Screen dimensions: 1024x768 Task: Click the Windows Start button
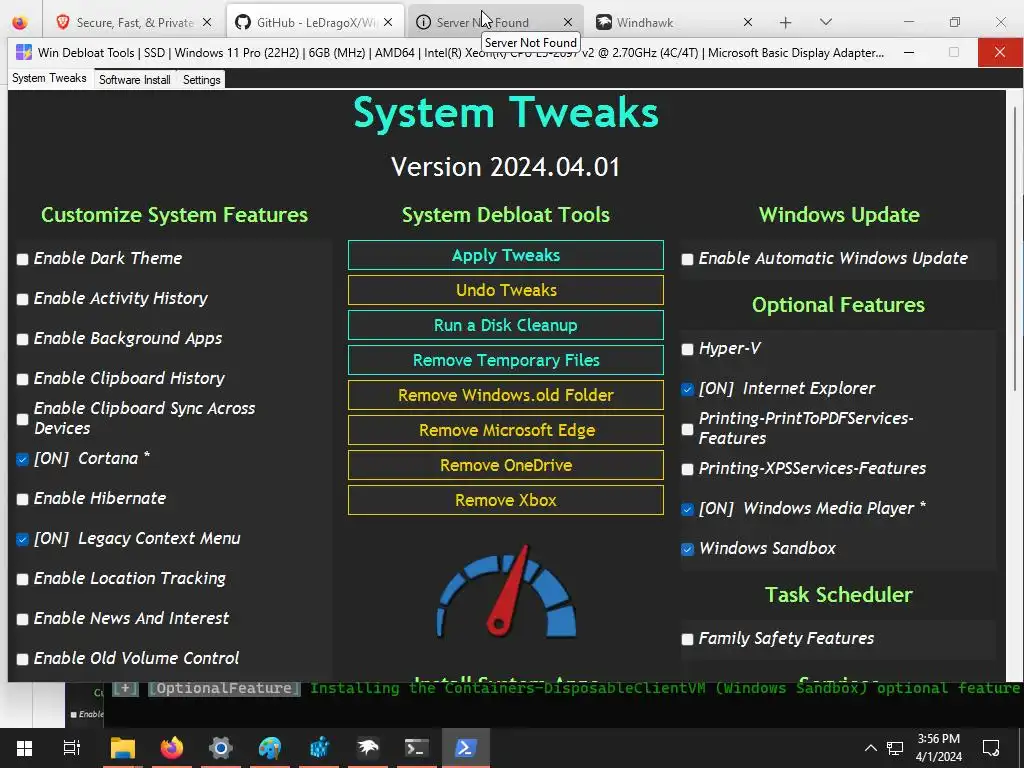(x=24, y=748)
